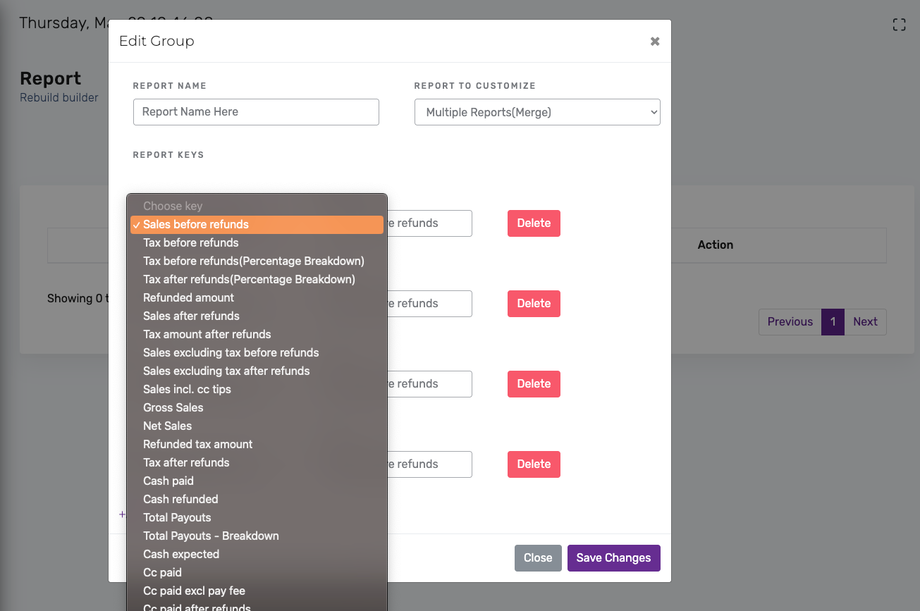Pick 'Sales after refunds' key
This screenshot has height=611, width=920.
coord(191,316)
